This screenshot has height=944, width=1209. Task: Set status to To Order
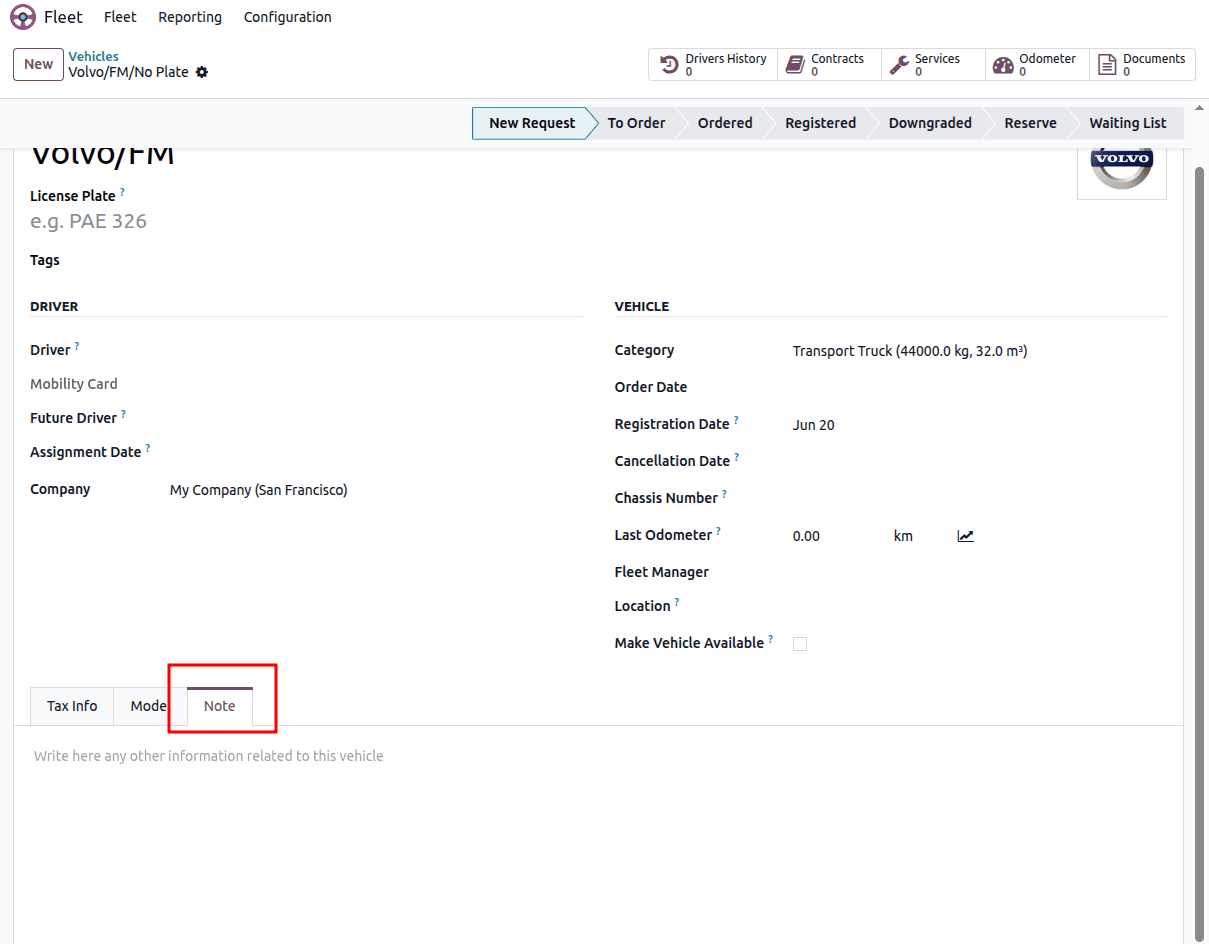(636, 123)
